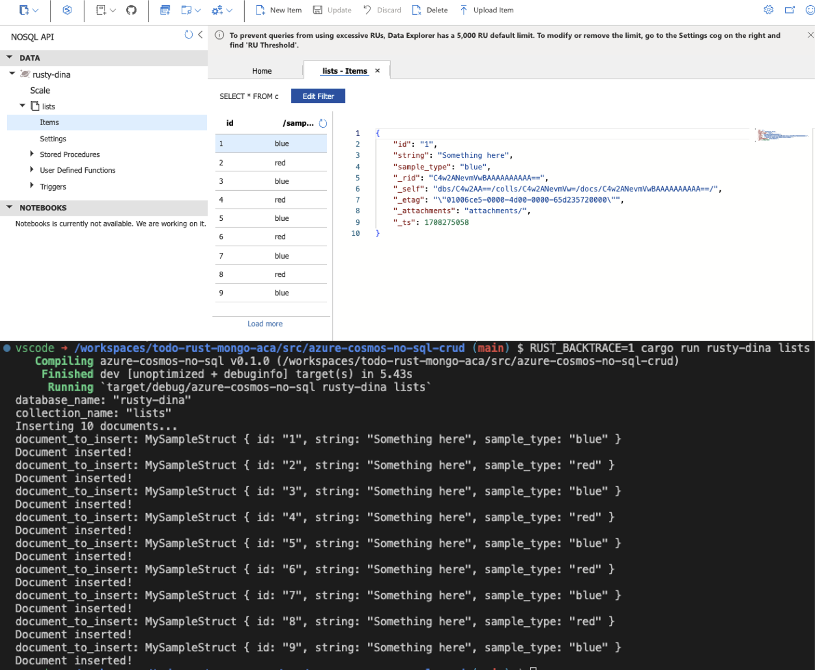The image size is (815, 670).
Task: Collapse the NOTEBOOKS section
Action: point(9,207)
